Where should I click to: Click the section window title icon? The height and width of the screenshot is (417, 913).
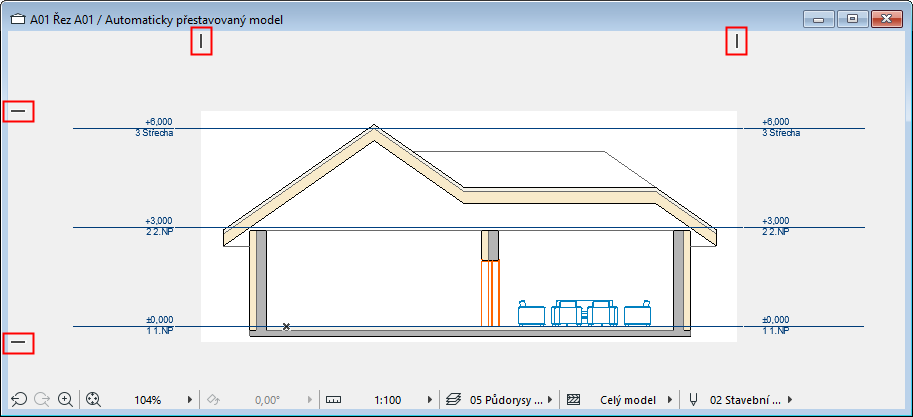coord(19,20)
